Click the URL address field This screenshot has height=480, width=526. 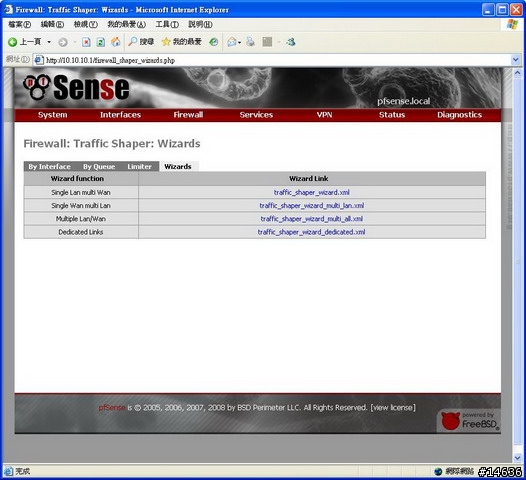point(277,60)
